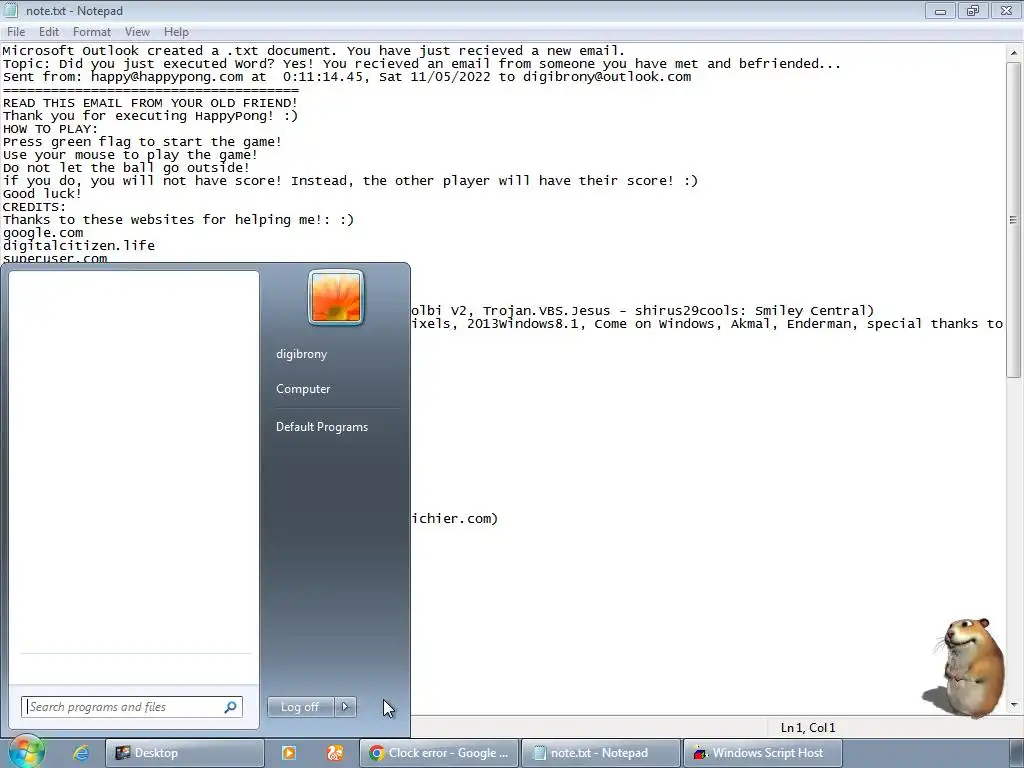Click the Log off button
This screenshot has width=1024, height=768.
pyautogui.click(x=300, y=707)
